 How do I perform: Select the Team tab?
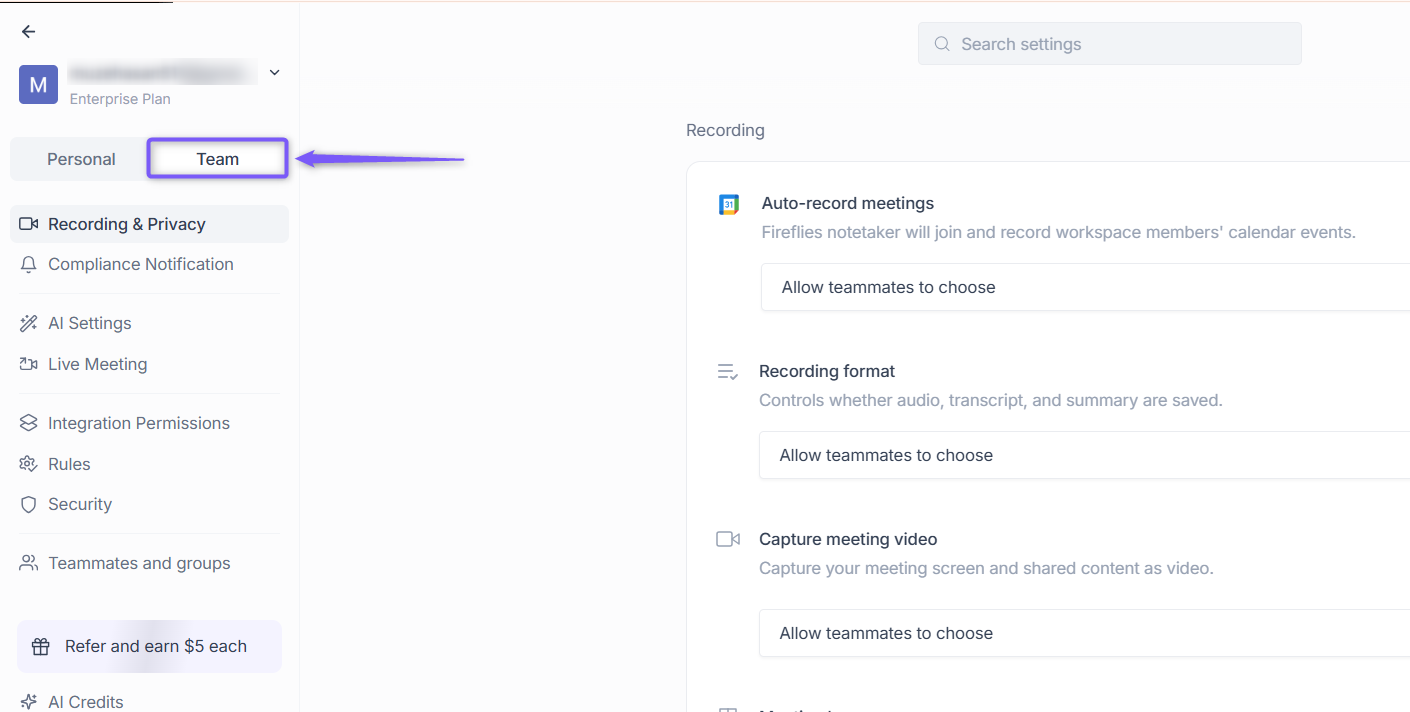tap(218, 160)
